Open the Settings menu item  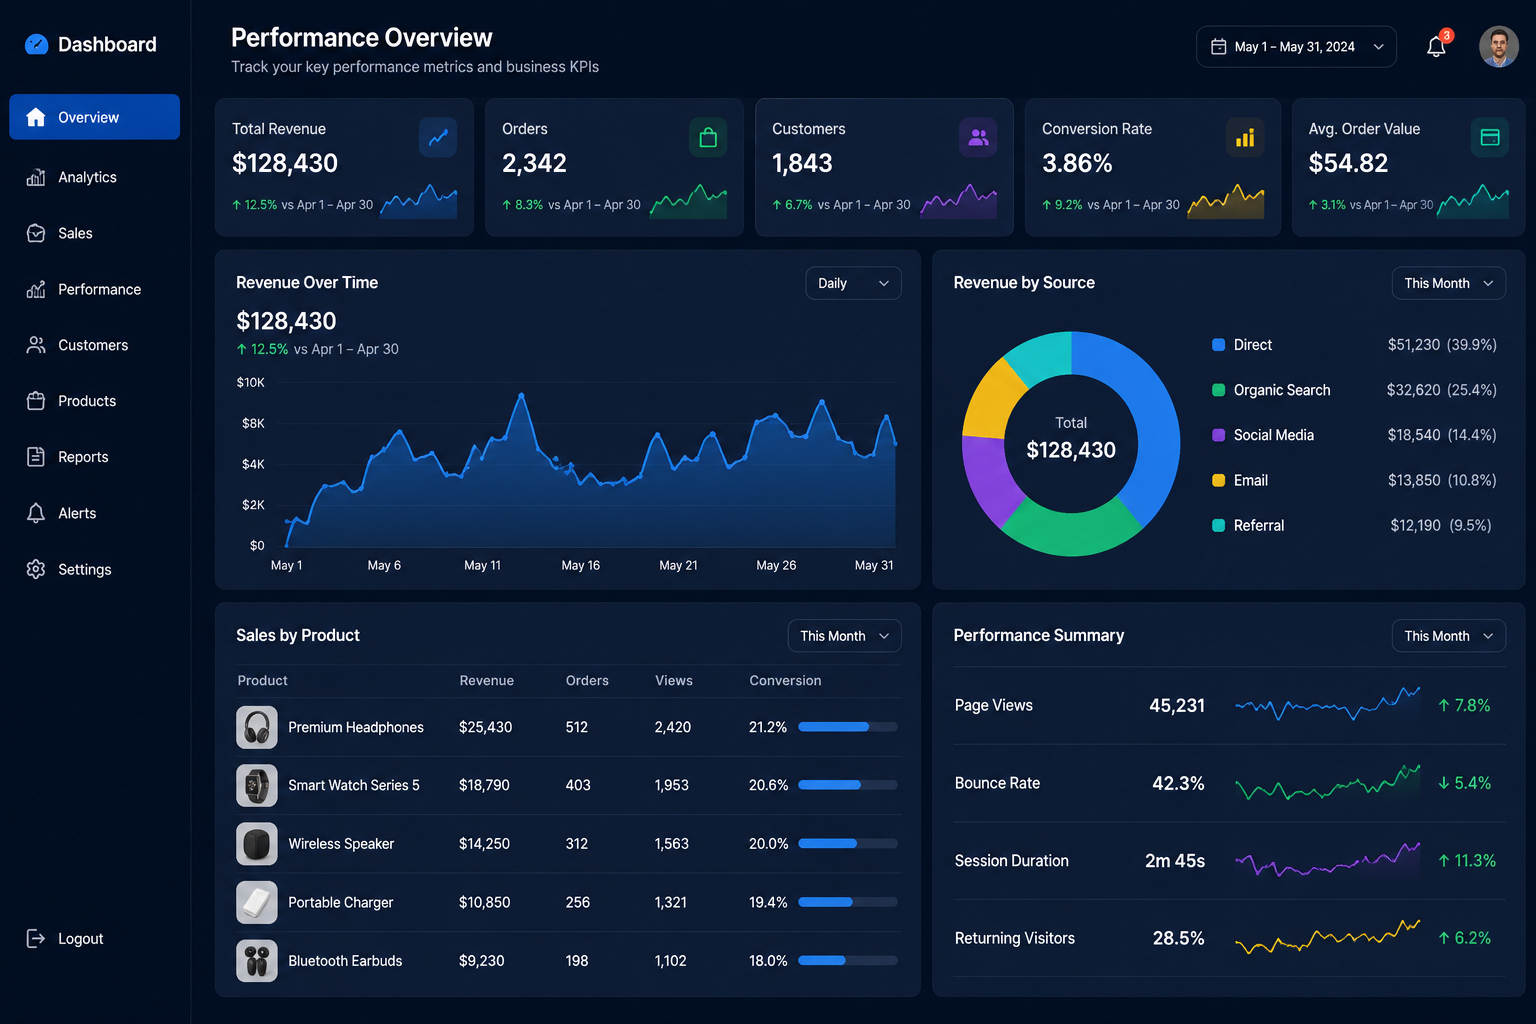95,569
